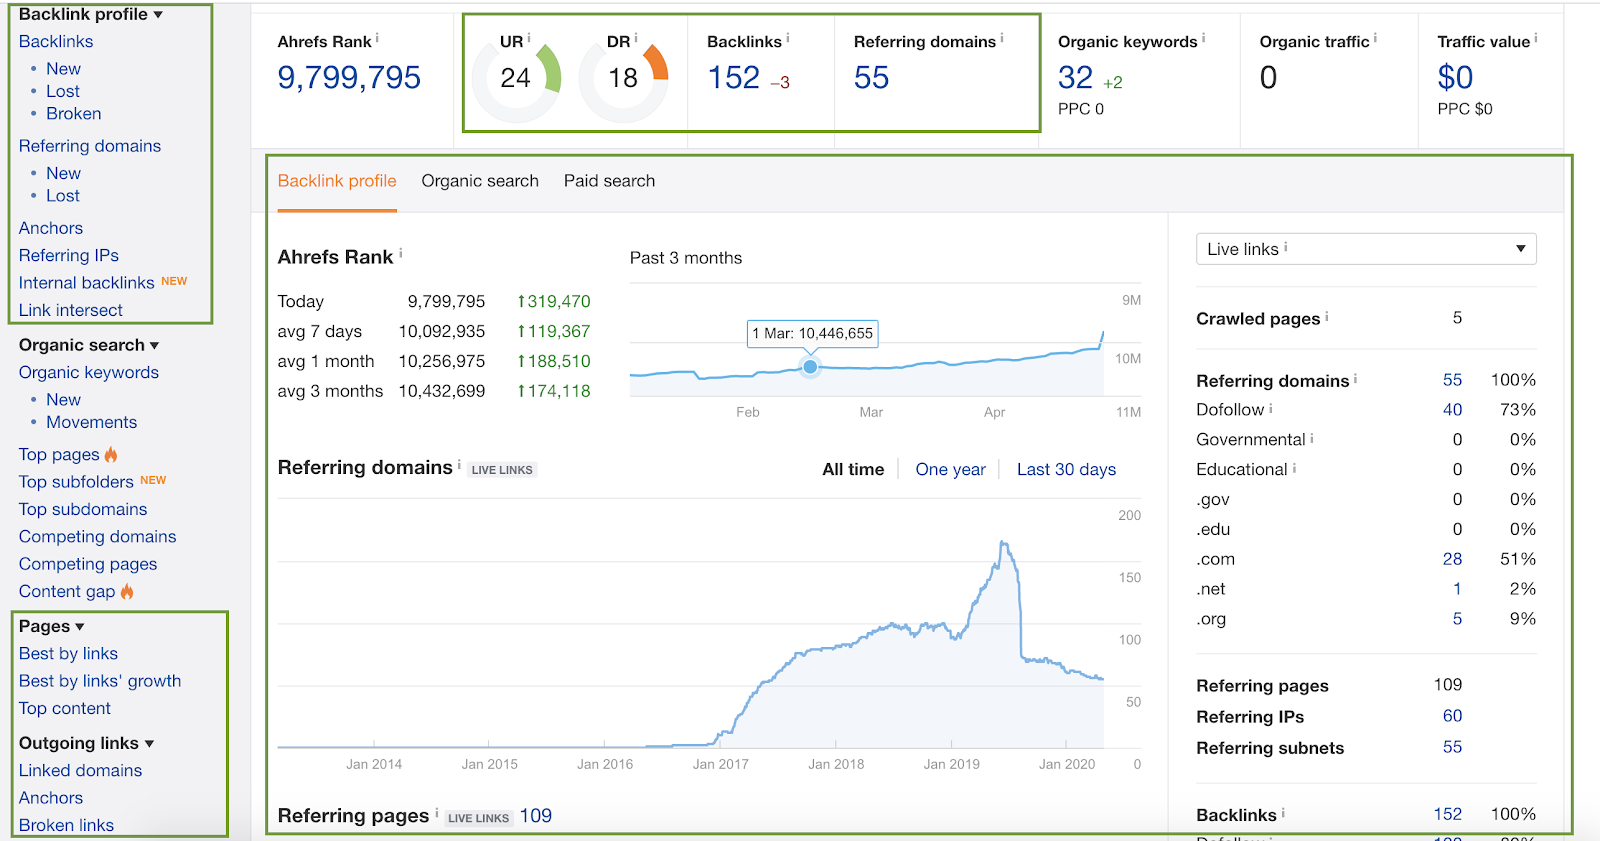The width and height of the screenshot is (1600, 841).
Task: Switch to the Organic search tab
Action: coord(480,181)
